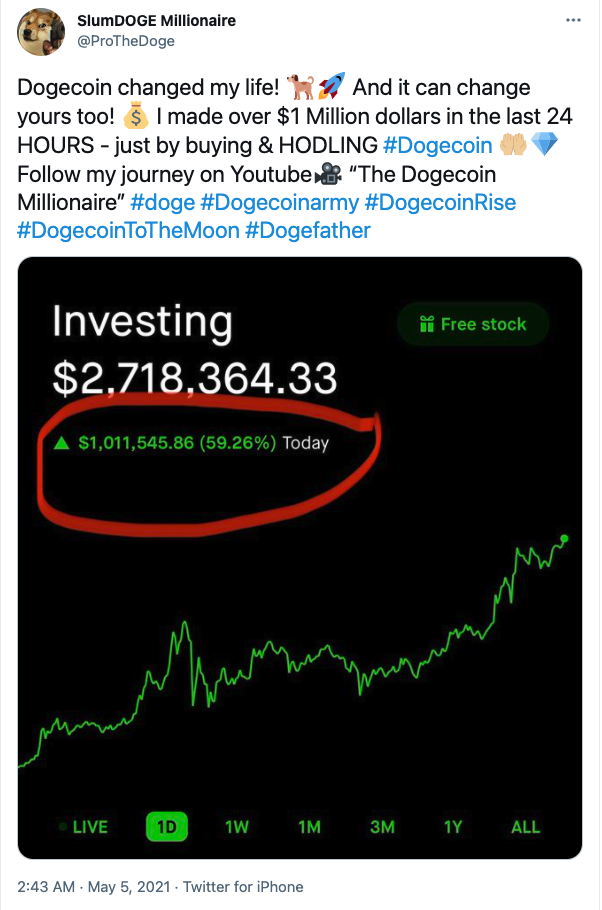The height and width of the screenshot is (910, 602).
Task: Click the gift icon on Free stock
Action: [x=427, y=324]
